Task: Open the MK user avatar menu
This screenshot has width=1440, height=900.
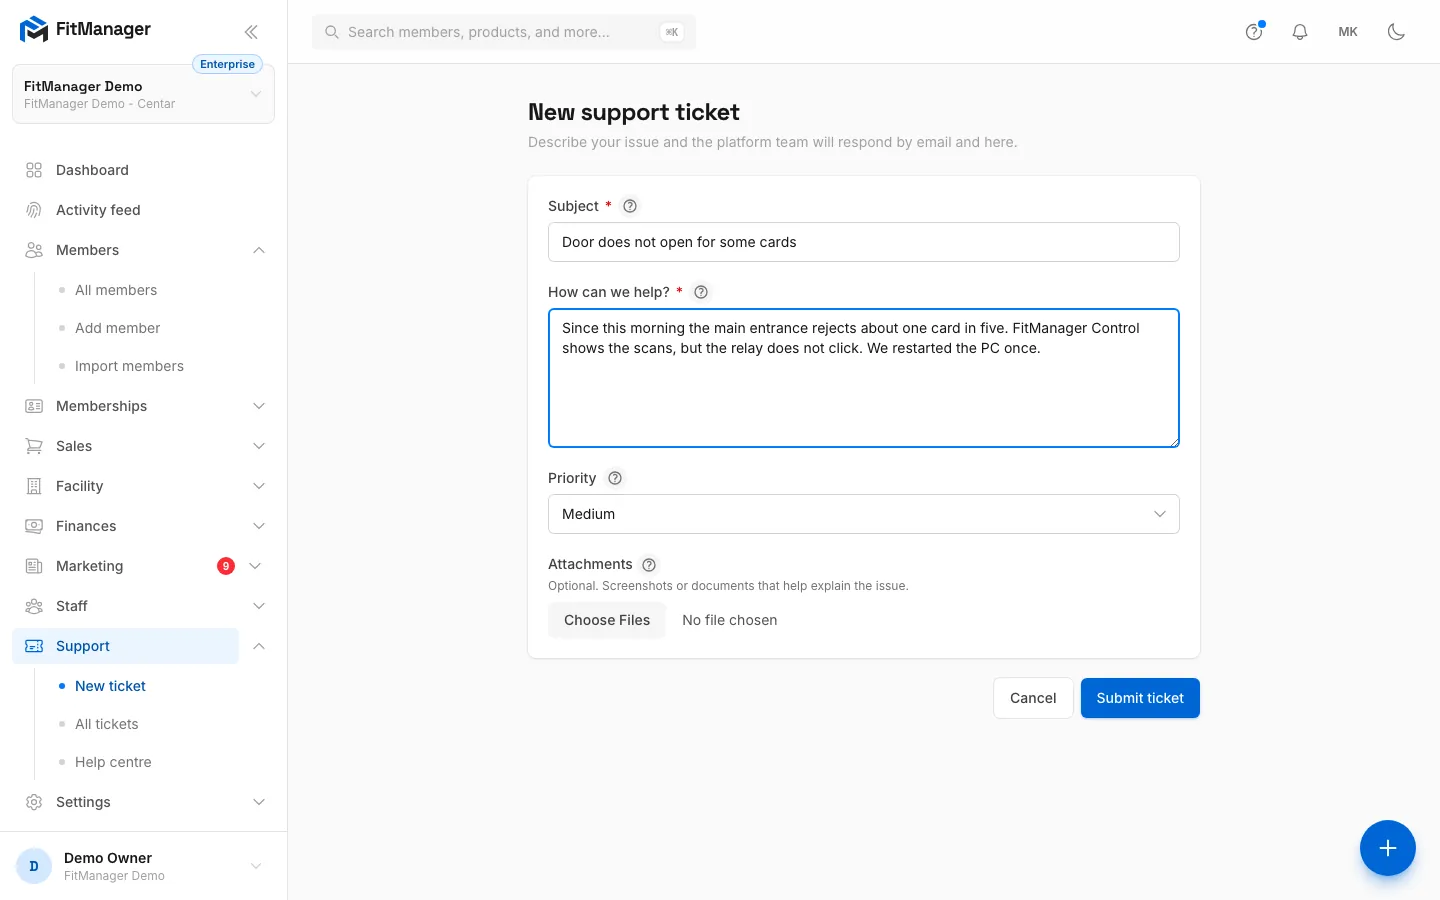Action: click(x=1348, y=32)
